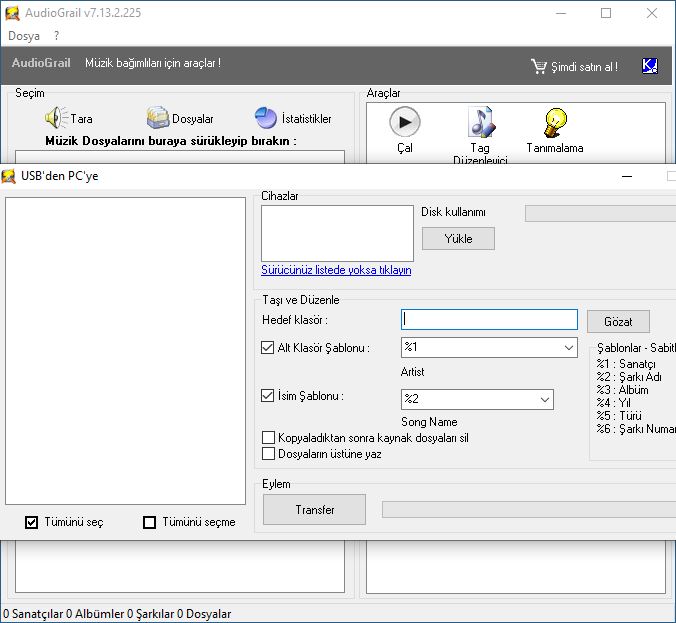Click the %3 : Albüm template text
This screenshot has width=676, height=623.
point(623,390)
